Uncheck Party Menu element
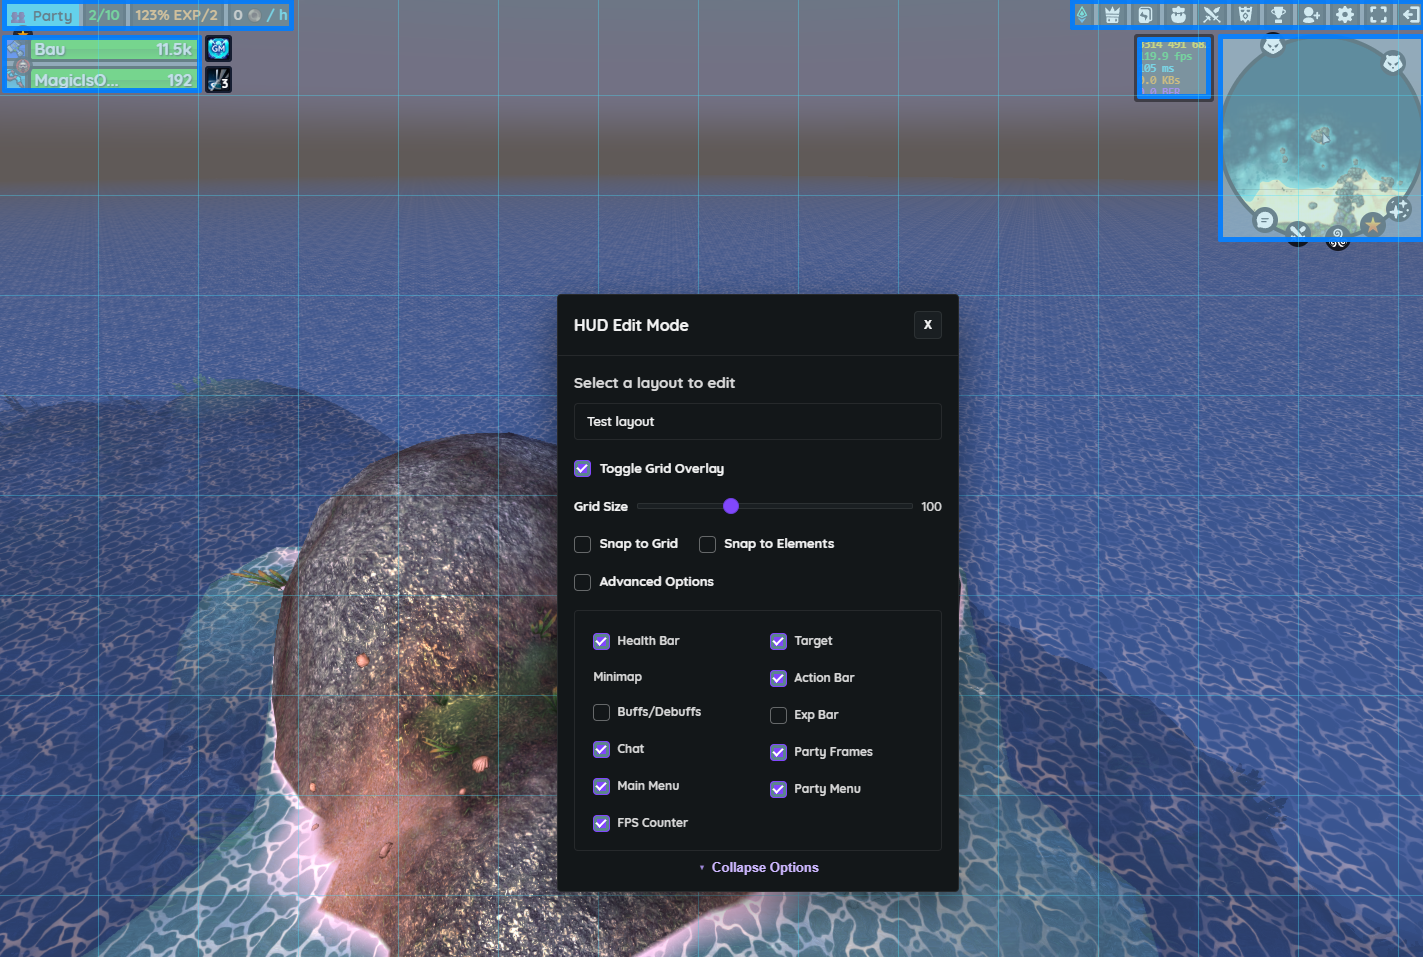1423x957 pixels. click(x=778, y=789)
